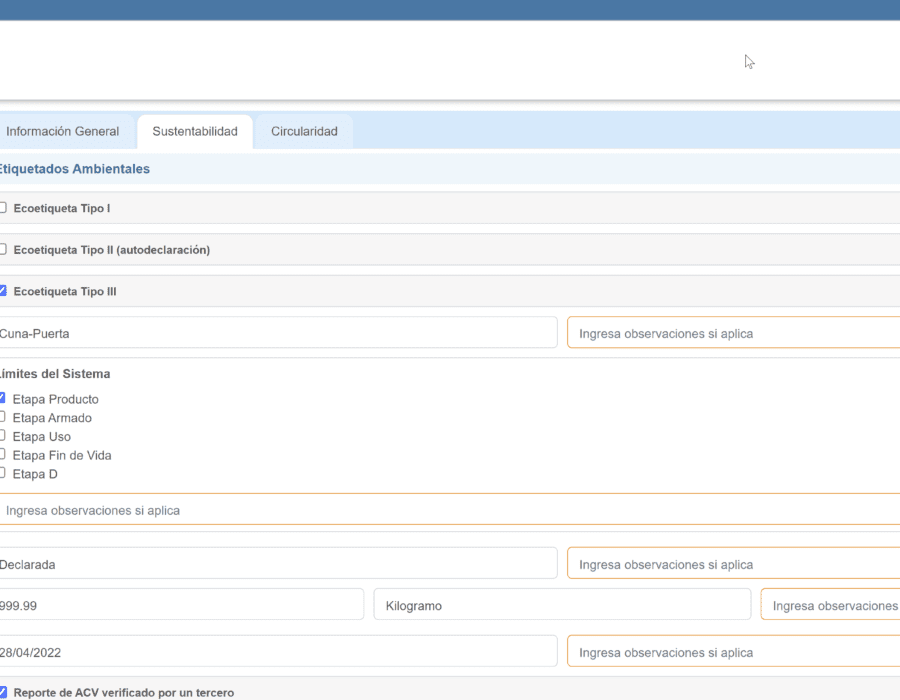This screenshot has width=900, height=700.
Task: Open the Kilogramo unit dropdown
Action: click(x=561, y=605)
